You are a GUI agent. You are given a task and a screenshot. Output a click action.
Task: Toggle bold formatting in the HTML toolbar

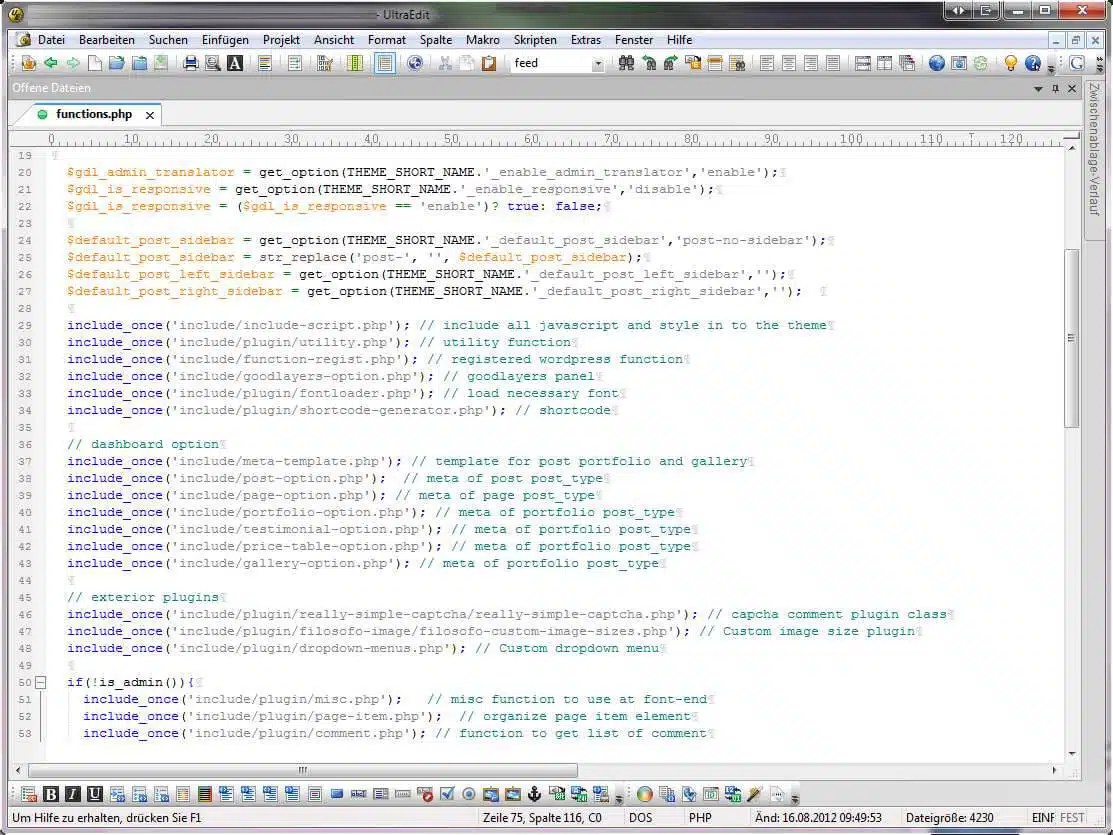[x=52, y=794]
